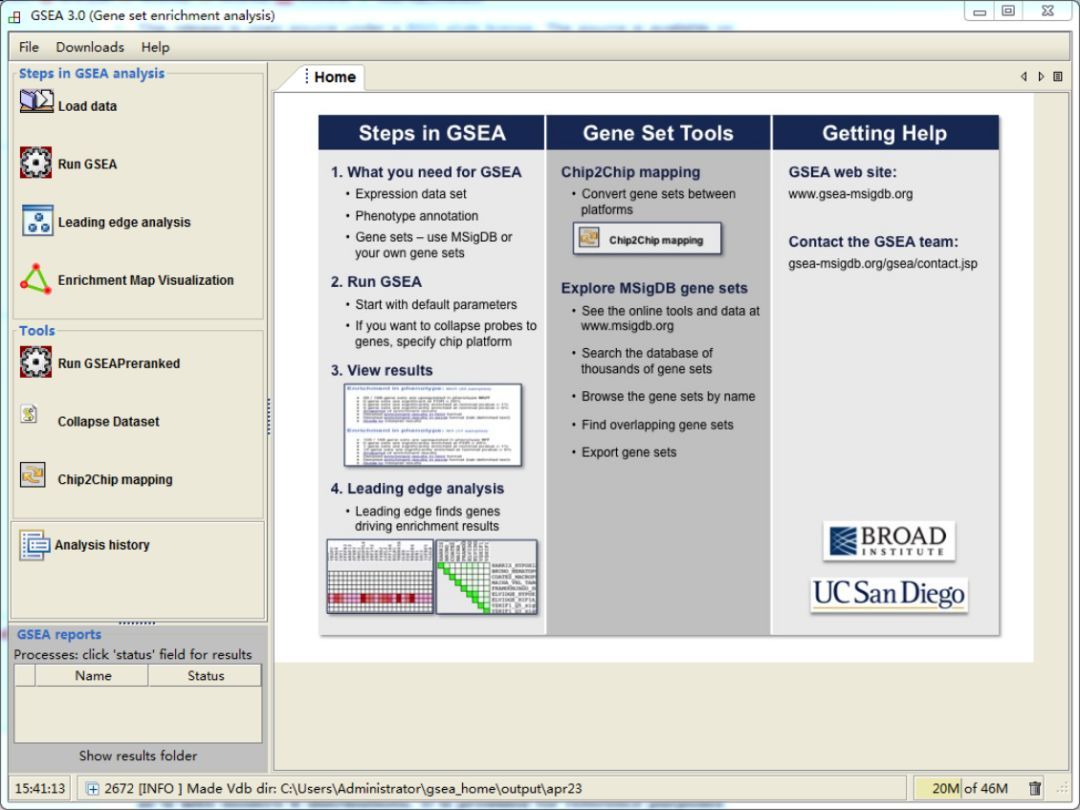
Task: Open Chip2Chip mapping sidebar icon
Action: tap(32, 475)
